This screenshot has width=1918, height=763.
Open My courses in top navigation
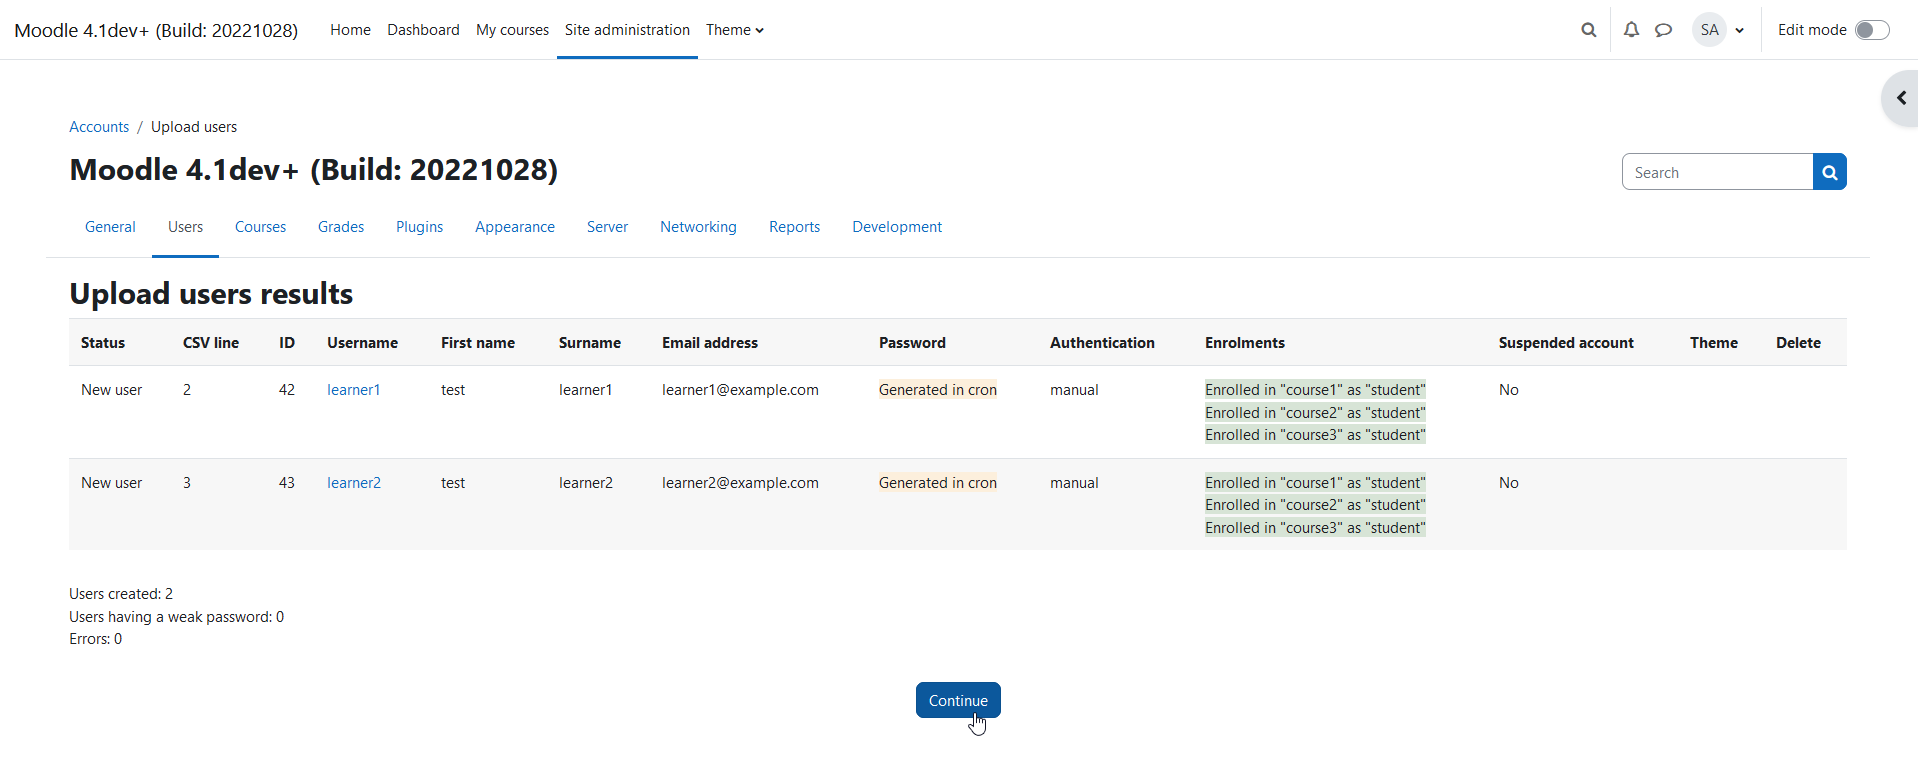pyautogui.click(x=512, y=30)
